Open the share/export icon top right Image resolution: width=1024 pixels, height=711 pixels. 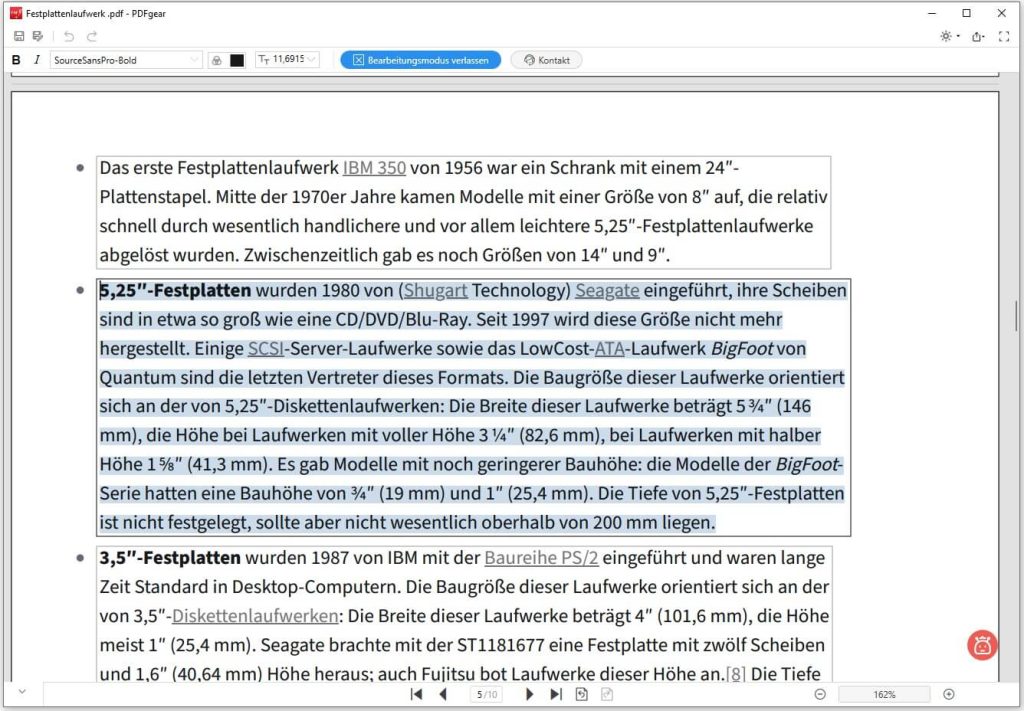[976, 35]
